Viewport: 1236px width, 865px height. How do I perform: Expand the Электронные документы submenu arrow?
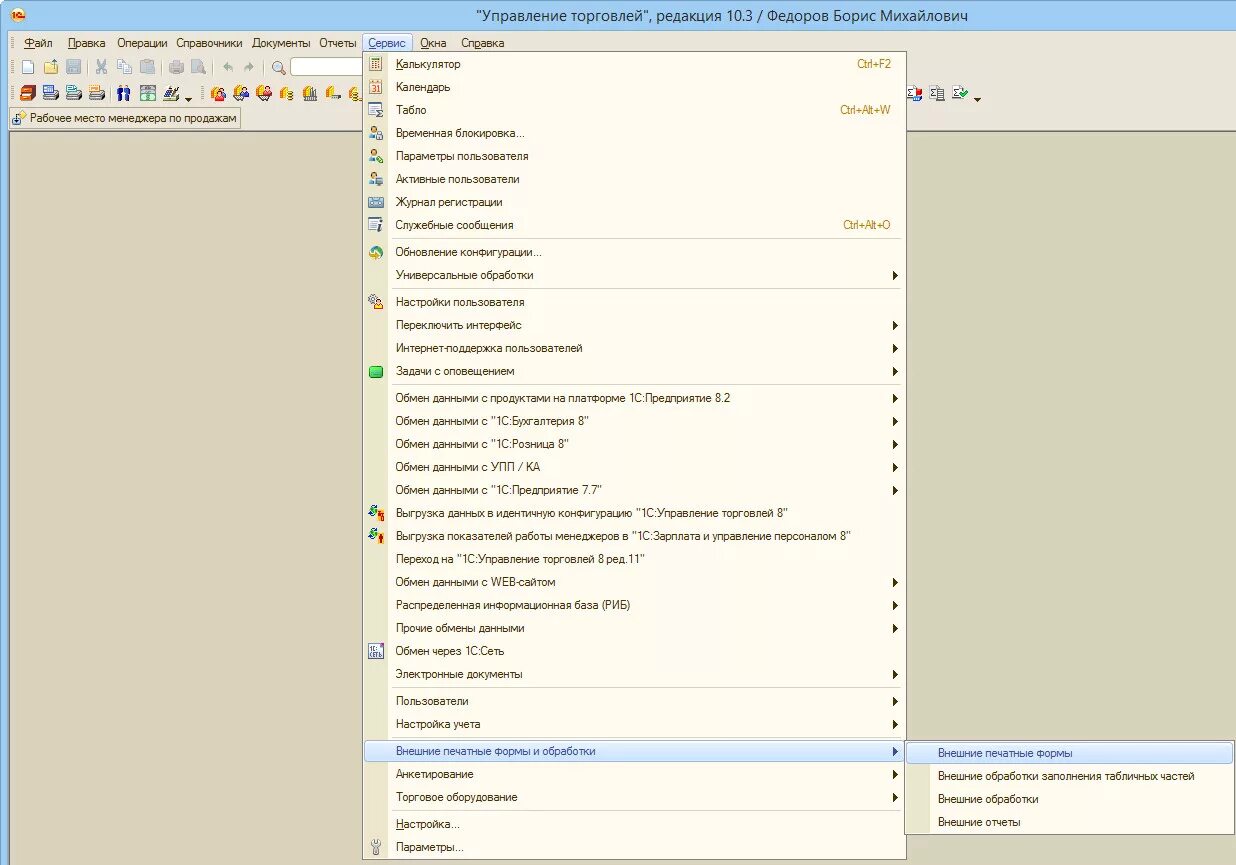(895, 674)
